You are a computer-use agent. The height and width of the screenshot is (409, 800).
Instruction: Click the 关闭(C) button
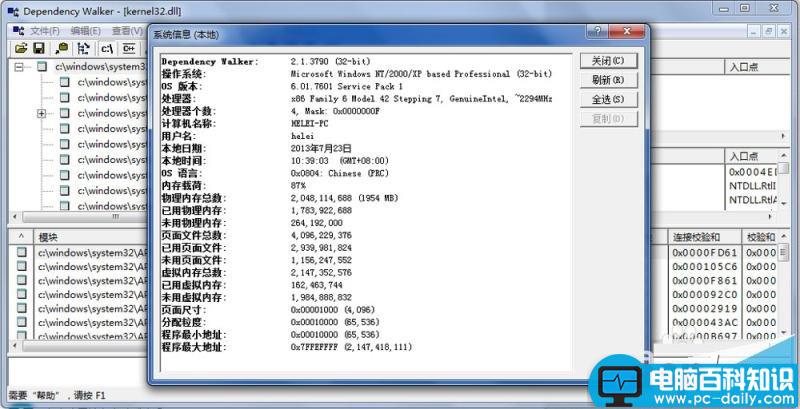pos(607,61)
